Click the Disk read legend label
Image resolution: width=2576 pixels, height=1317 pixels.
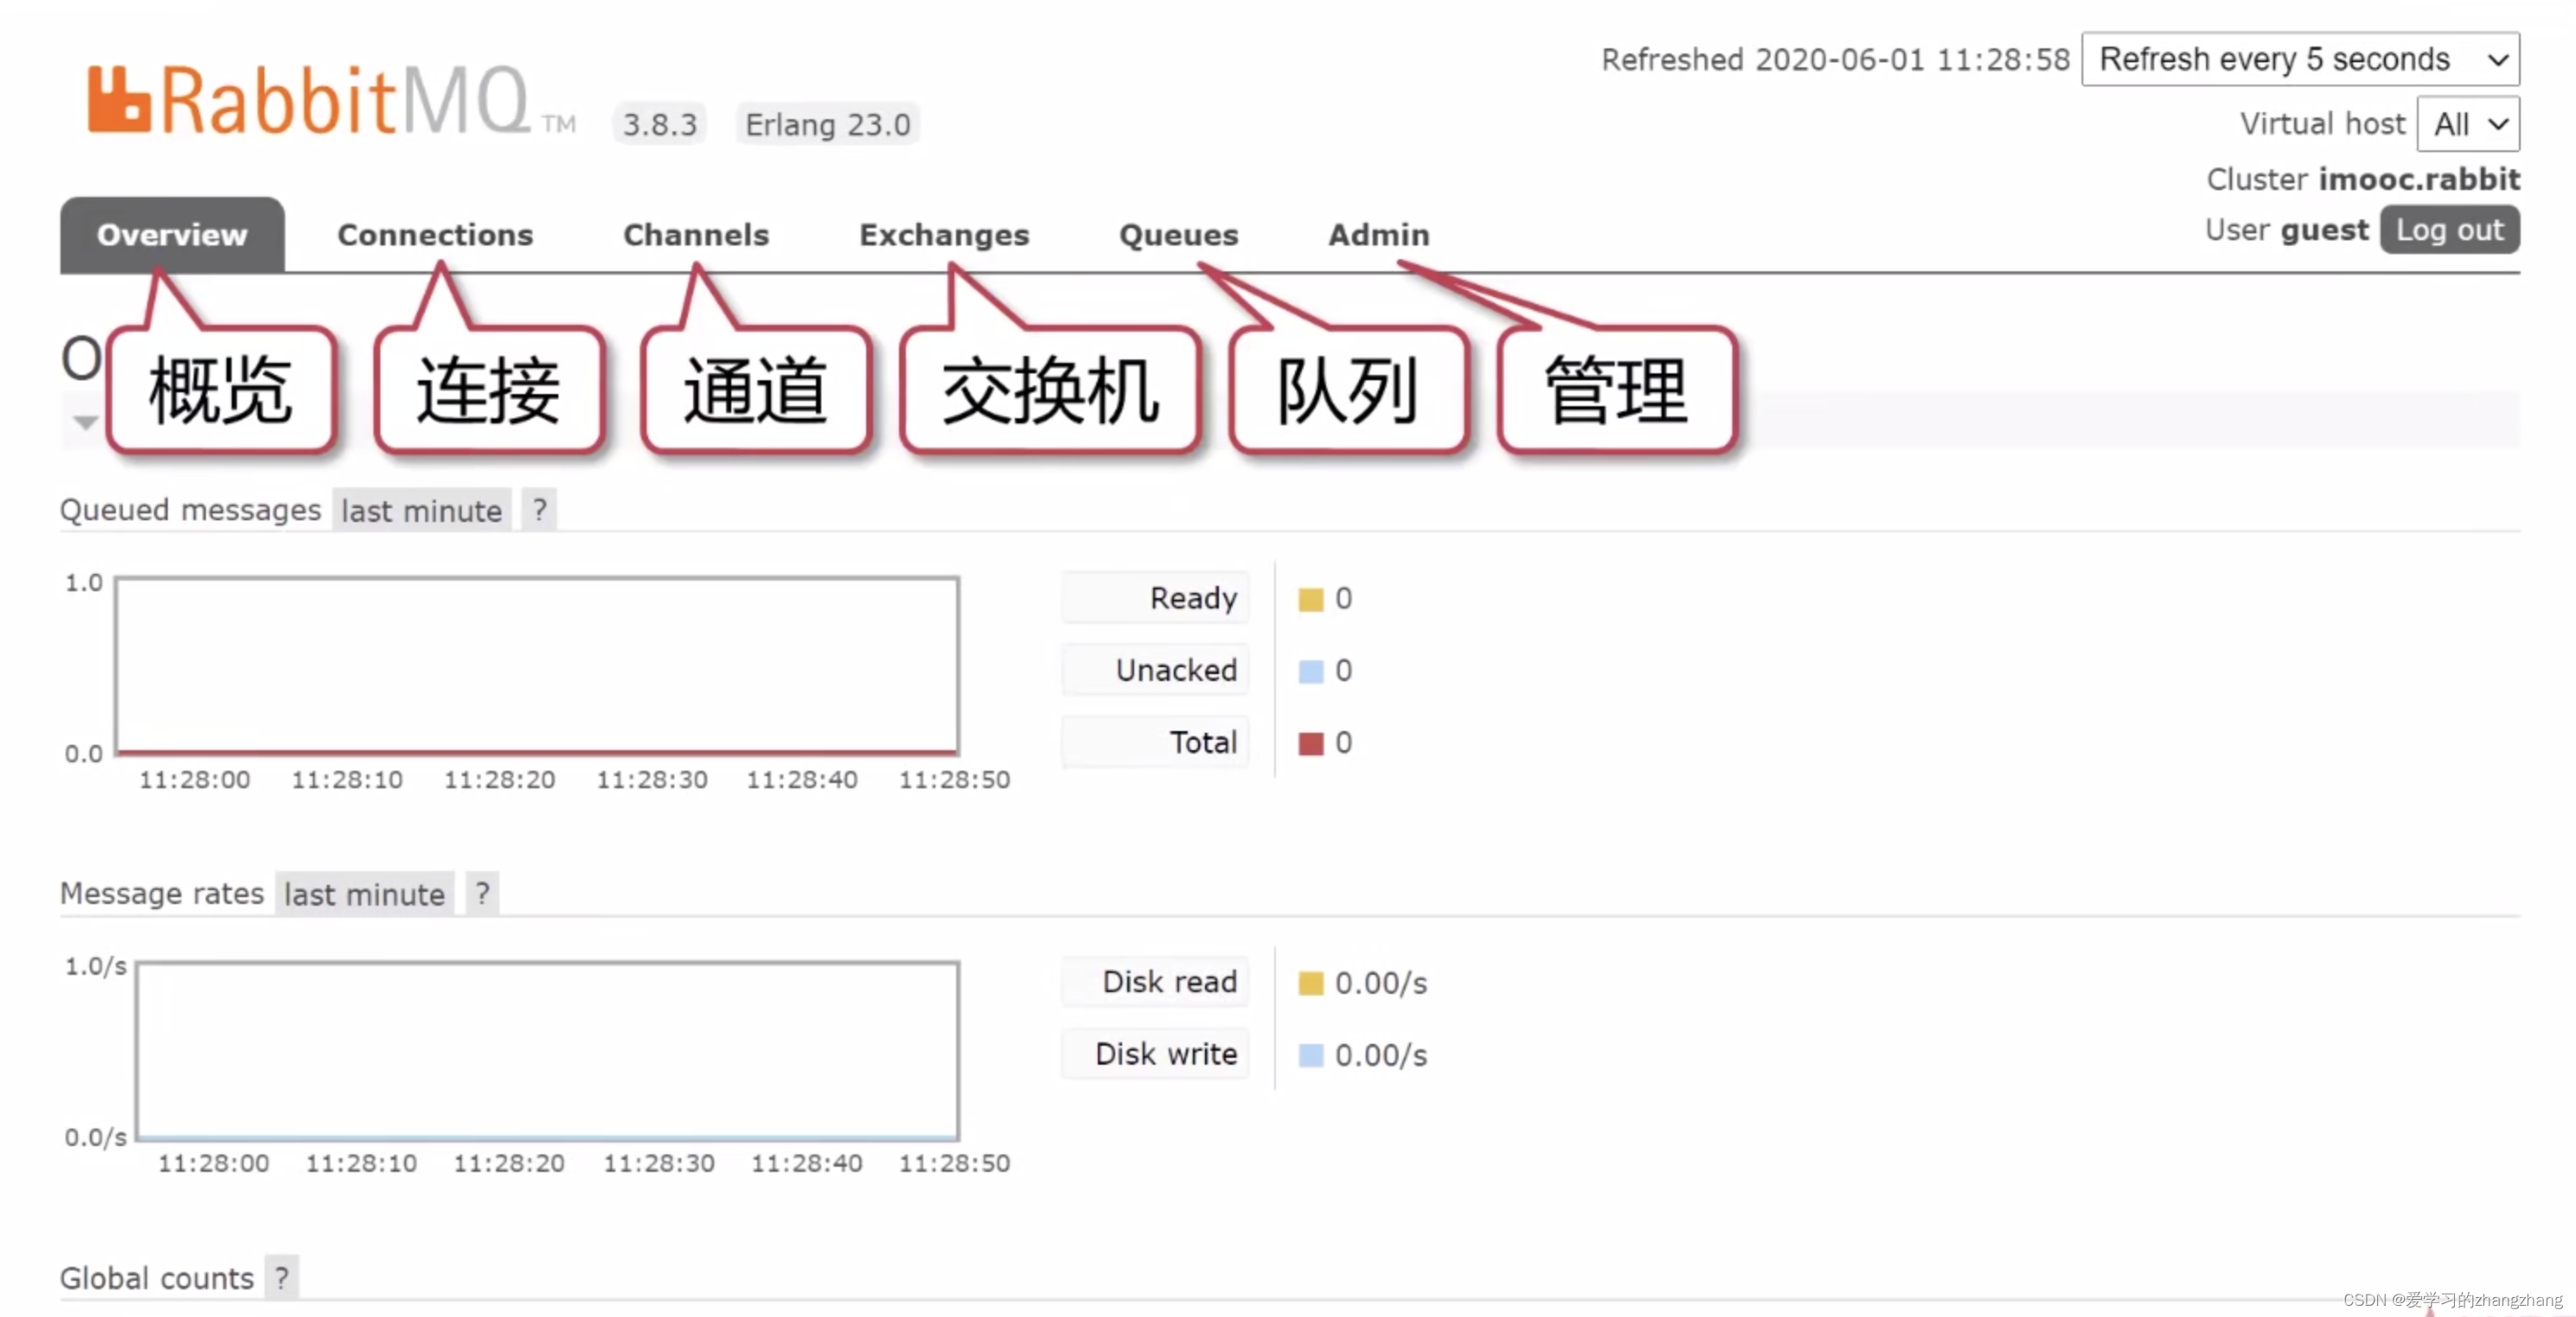click(1156, 982)
